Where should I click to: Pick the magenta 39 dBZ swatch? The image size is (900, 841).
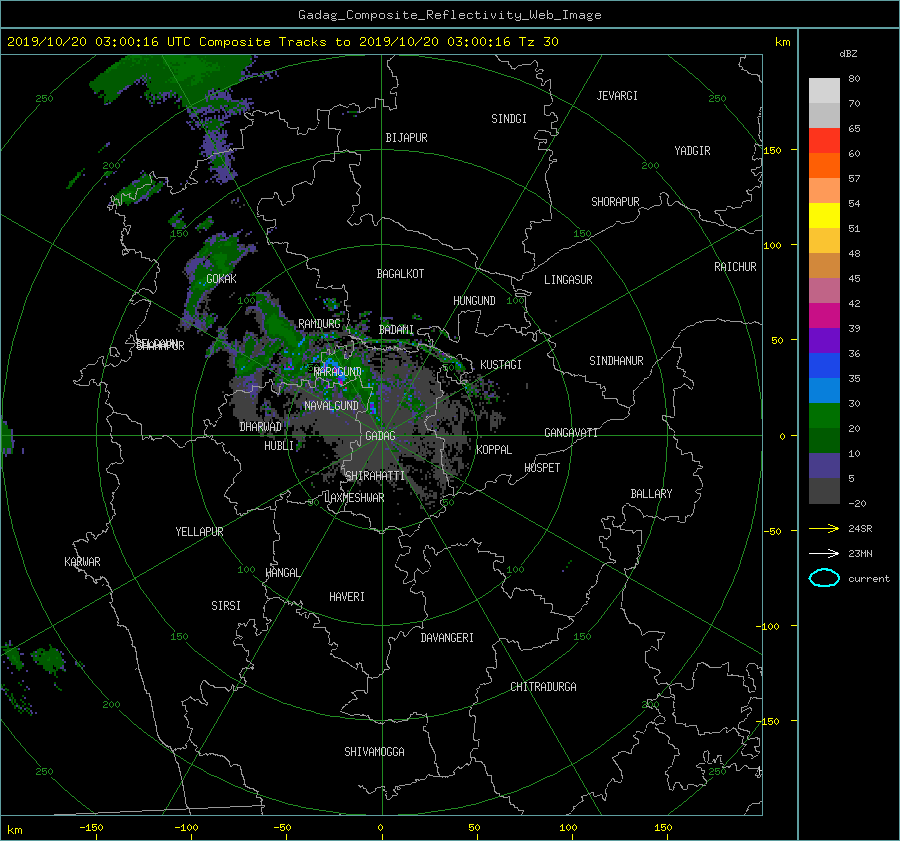[x=824, y=316]
